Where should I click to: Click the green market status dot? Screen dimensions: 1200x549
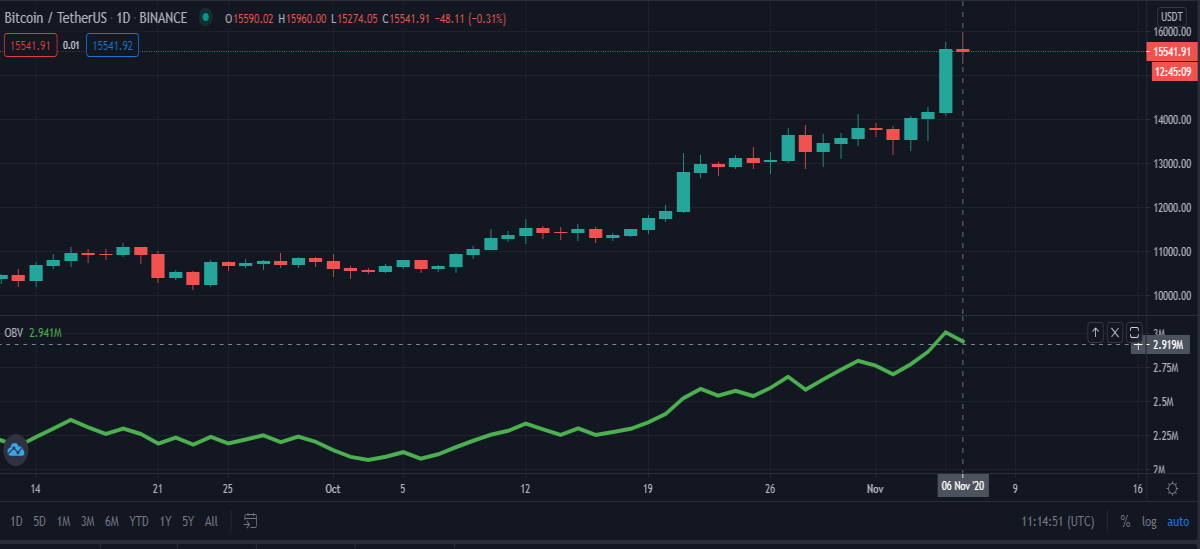click(205, 18)
